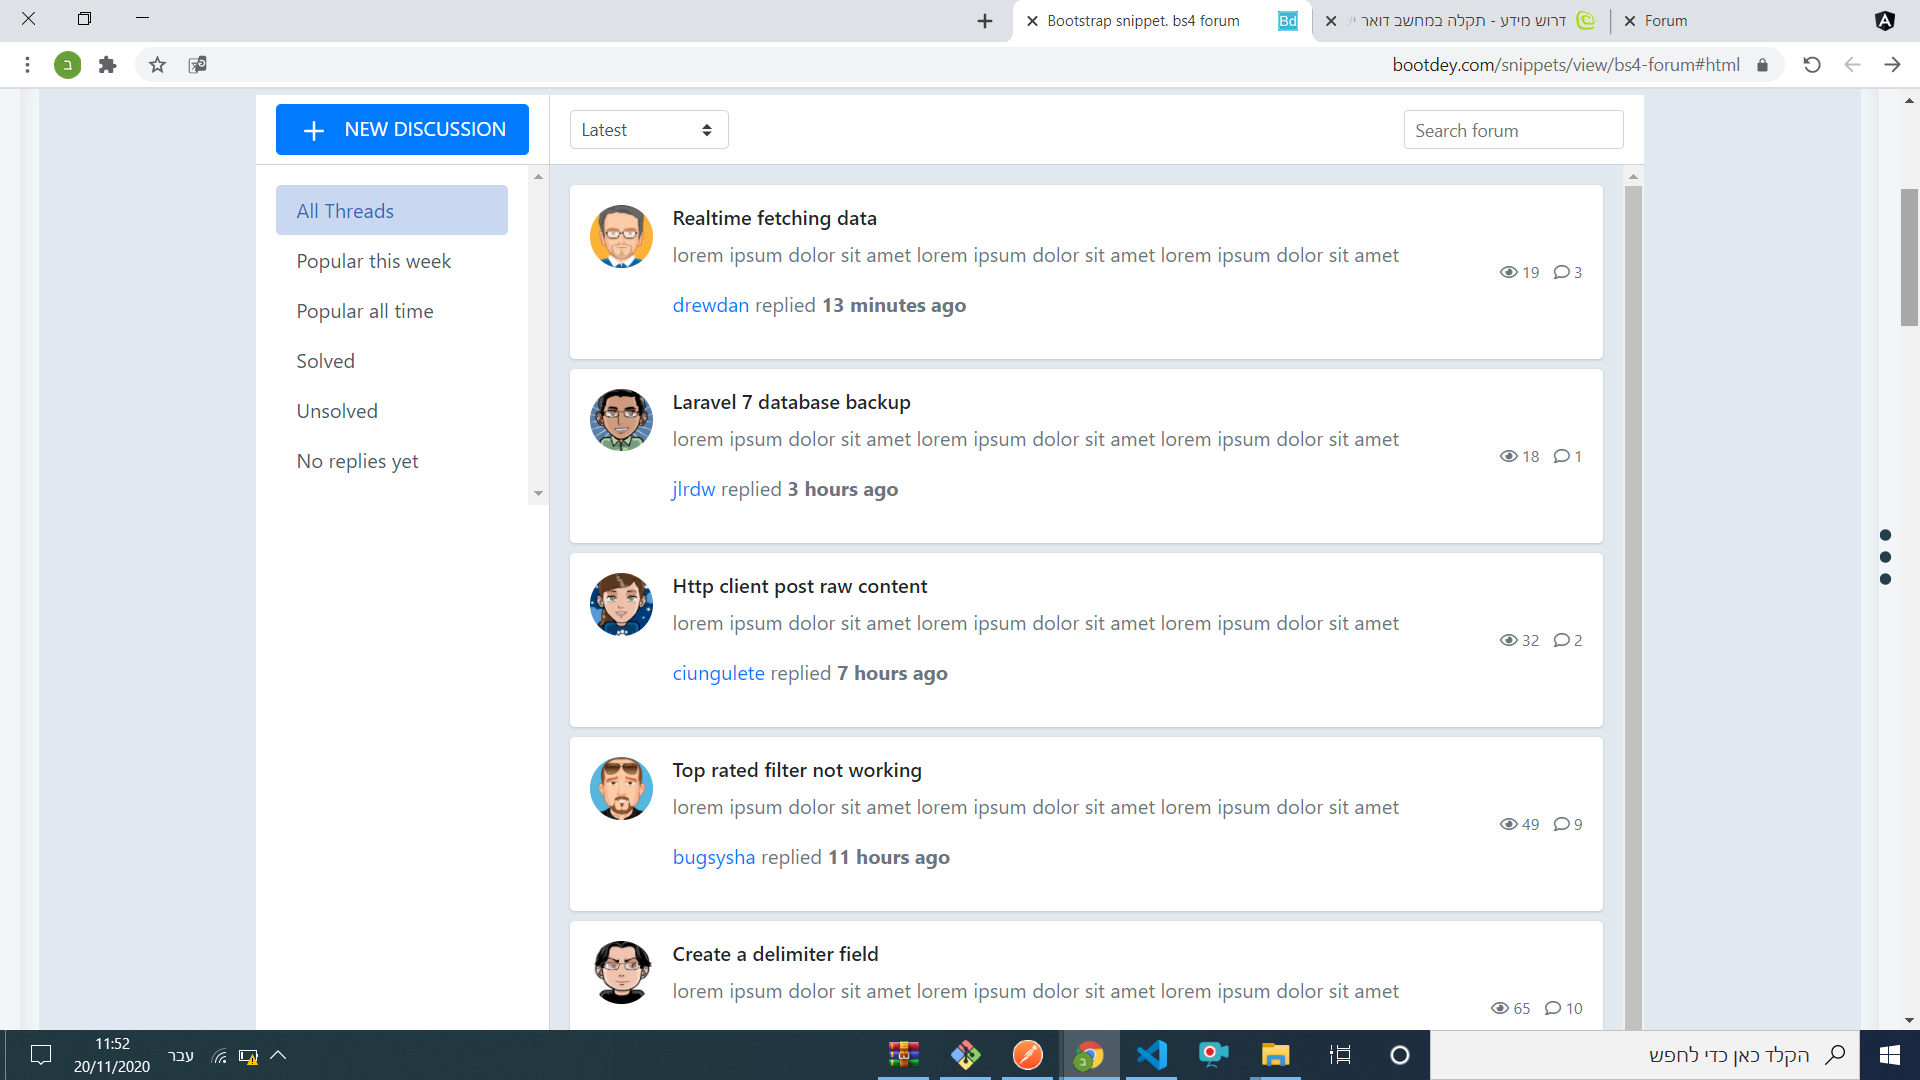Open the drewdan user profile link
The height and width of the screenshot is (1080, 1920).
[x=710, y=305]
